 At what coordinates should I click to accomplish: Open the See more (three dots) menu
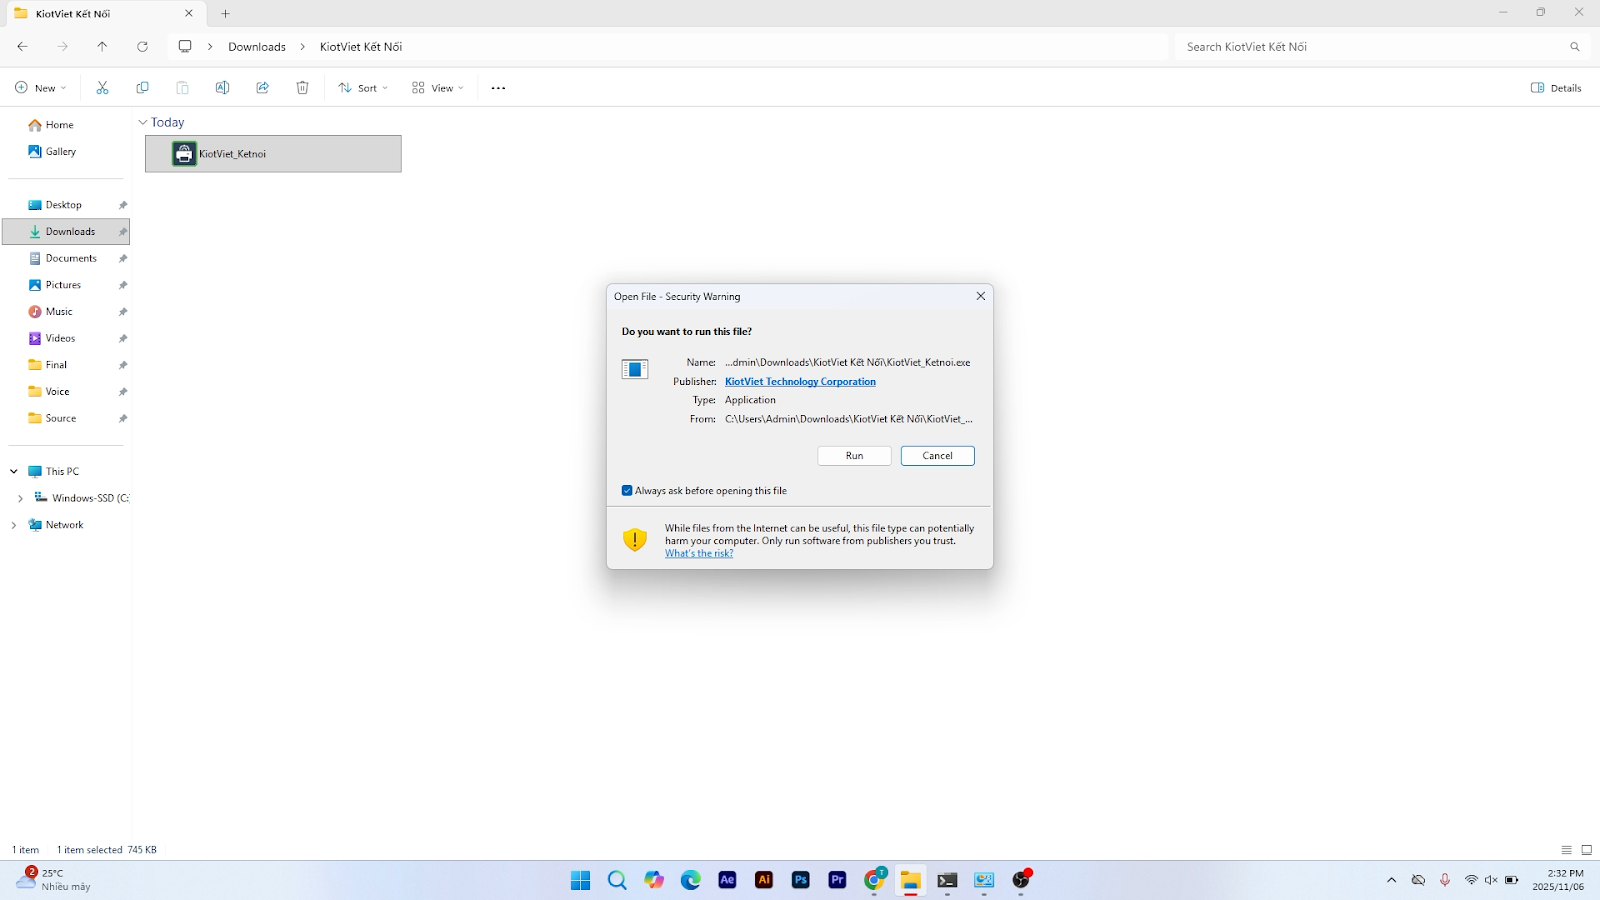click(498, 88)
